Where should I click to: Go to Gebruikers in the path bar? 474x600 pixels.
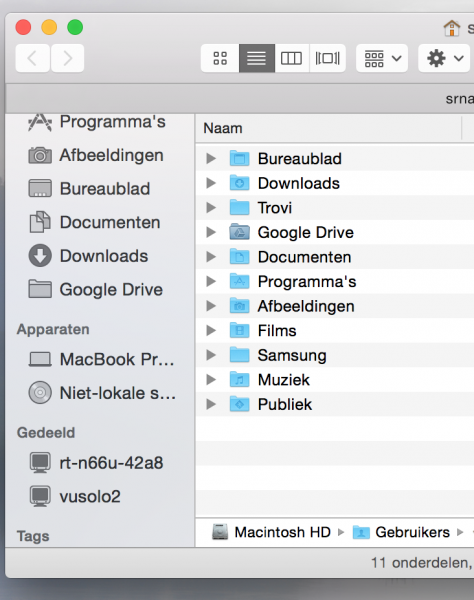[x=401, y=532]
